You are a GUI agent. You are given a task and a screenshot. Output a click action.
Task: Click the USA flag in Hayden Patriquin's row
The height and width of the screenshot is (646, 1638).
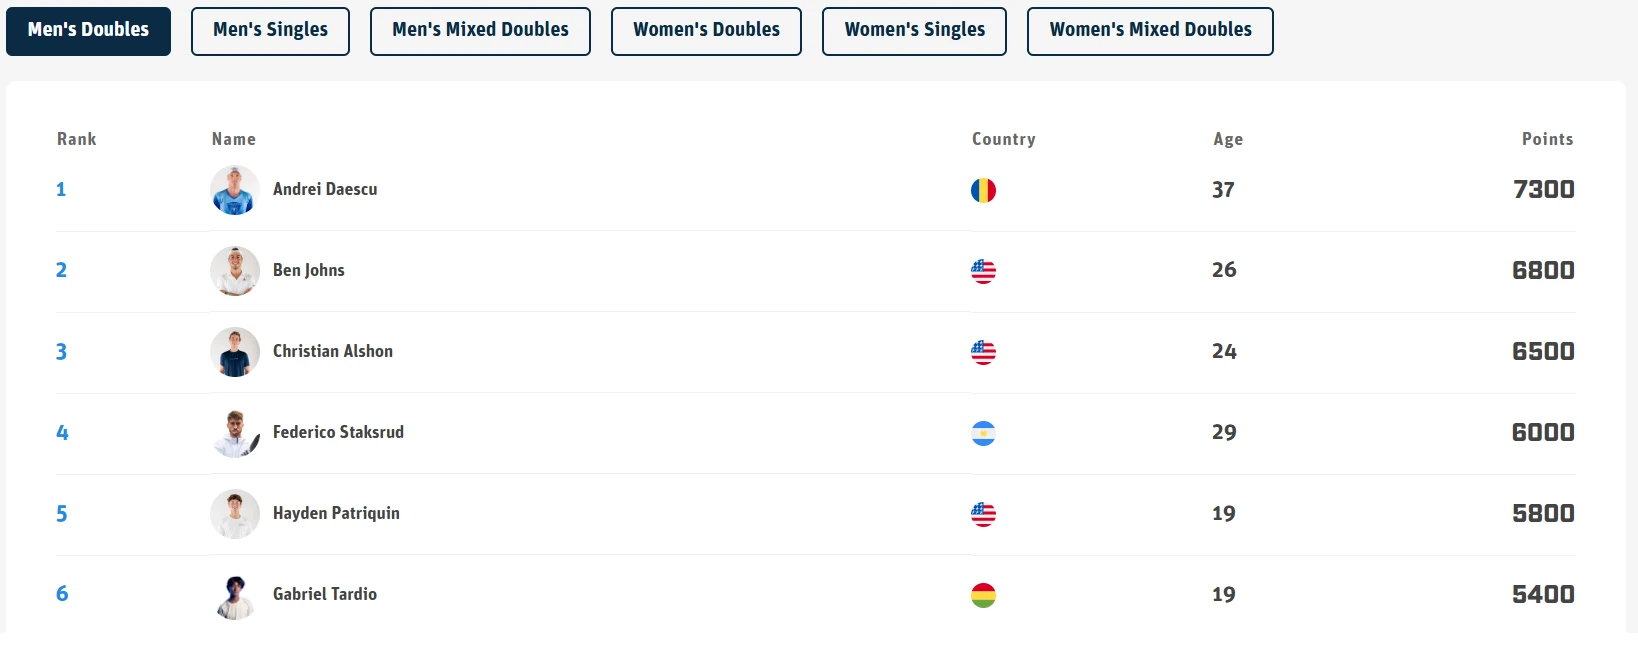point(983,514)
